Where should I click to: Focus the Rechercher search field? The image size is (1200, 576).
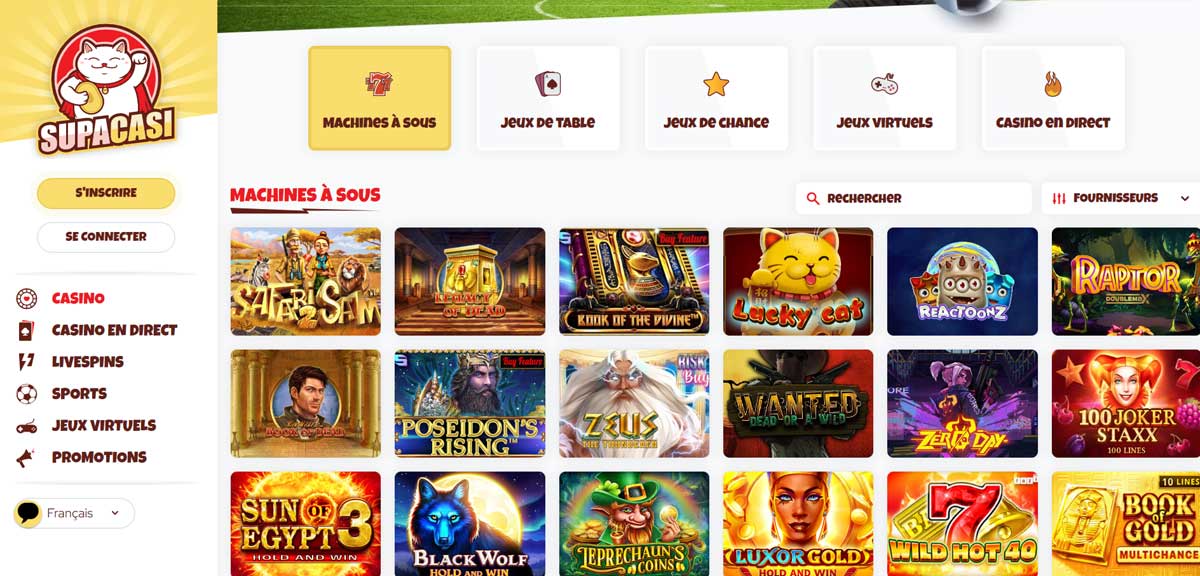pos(914,198)
